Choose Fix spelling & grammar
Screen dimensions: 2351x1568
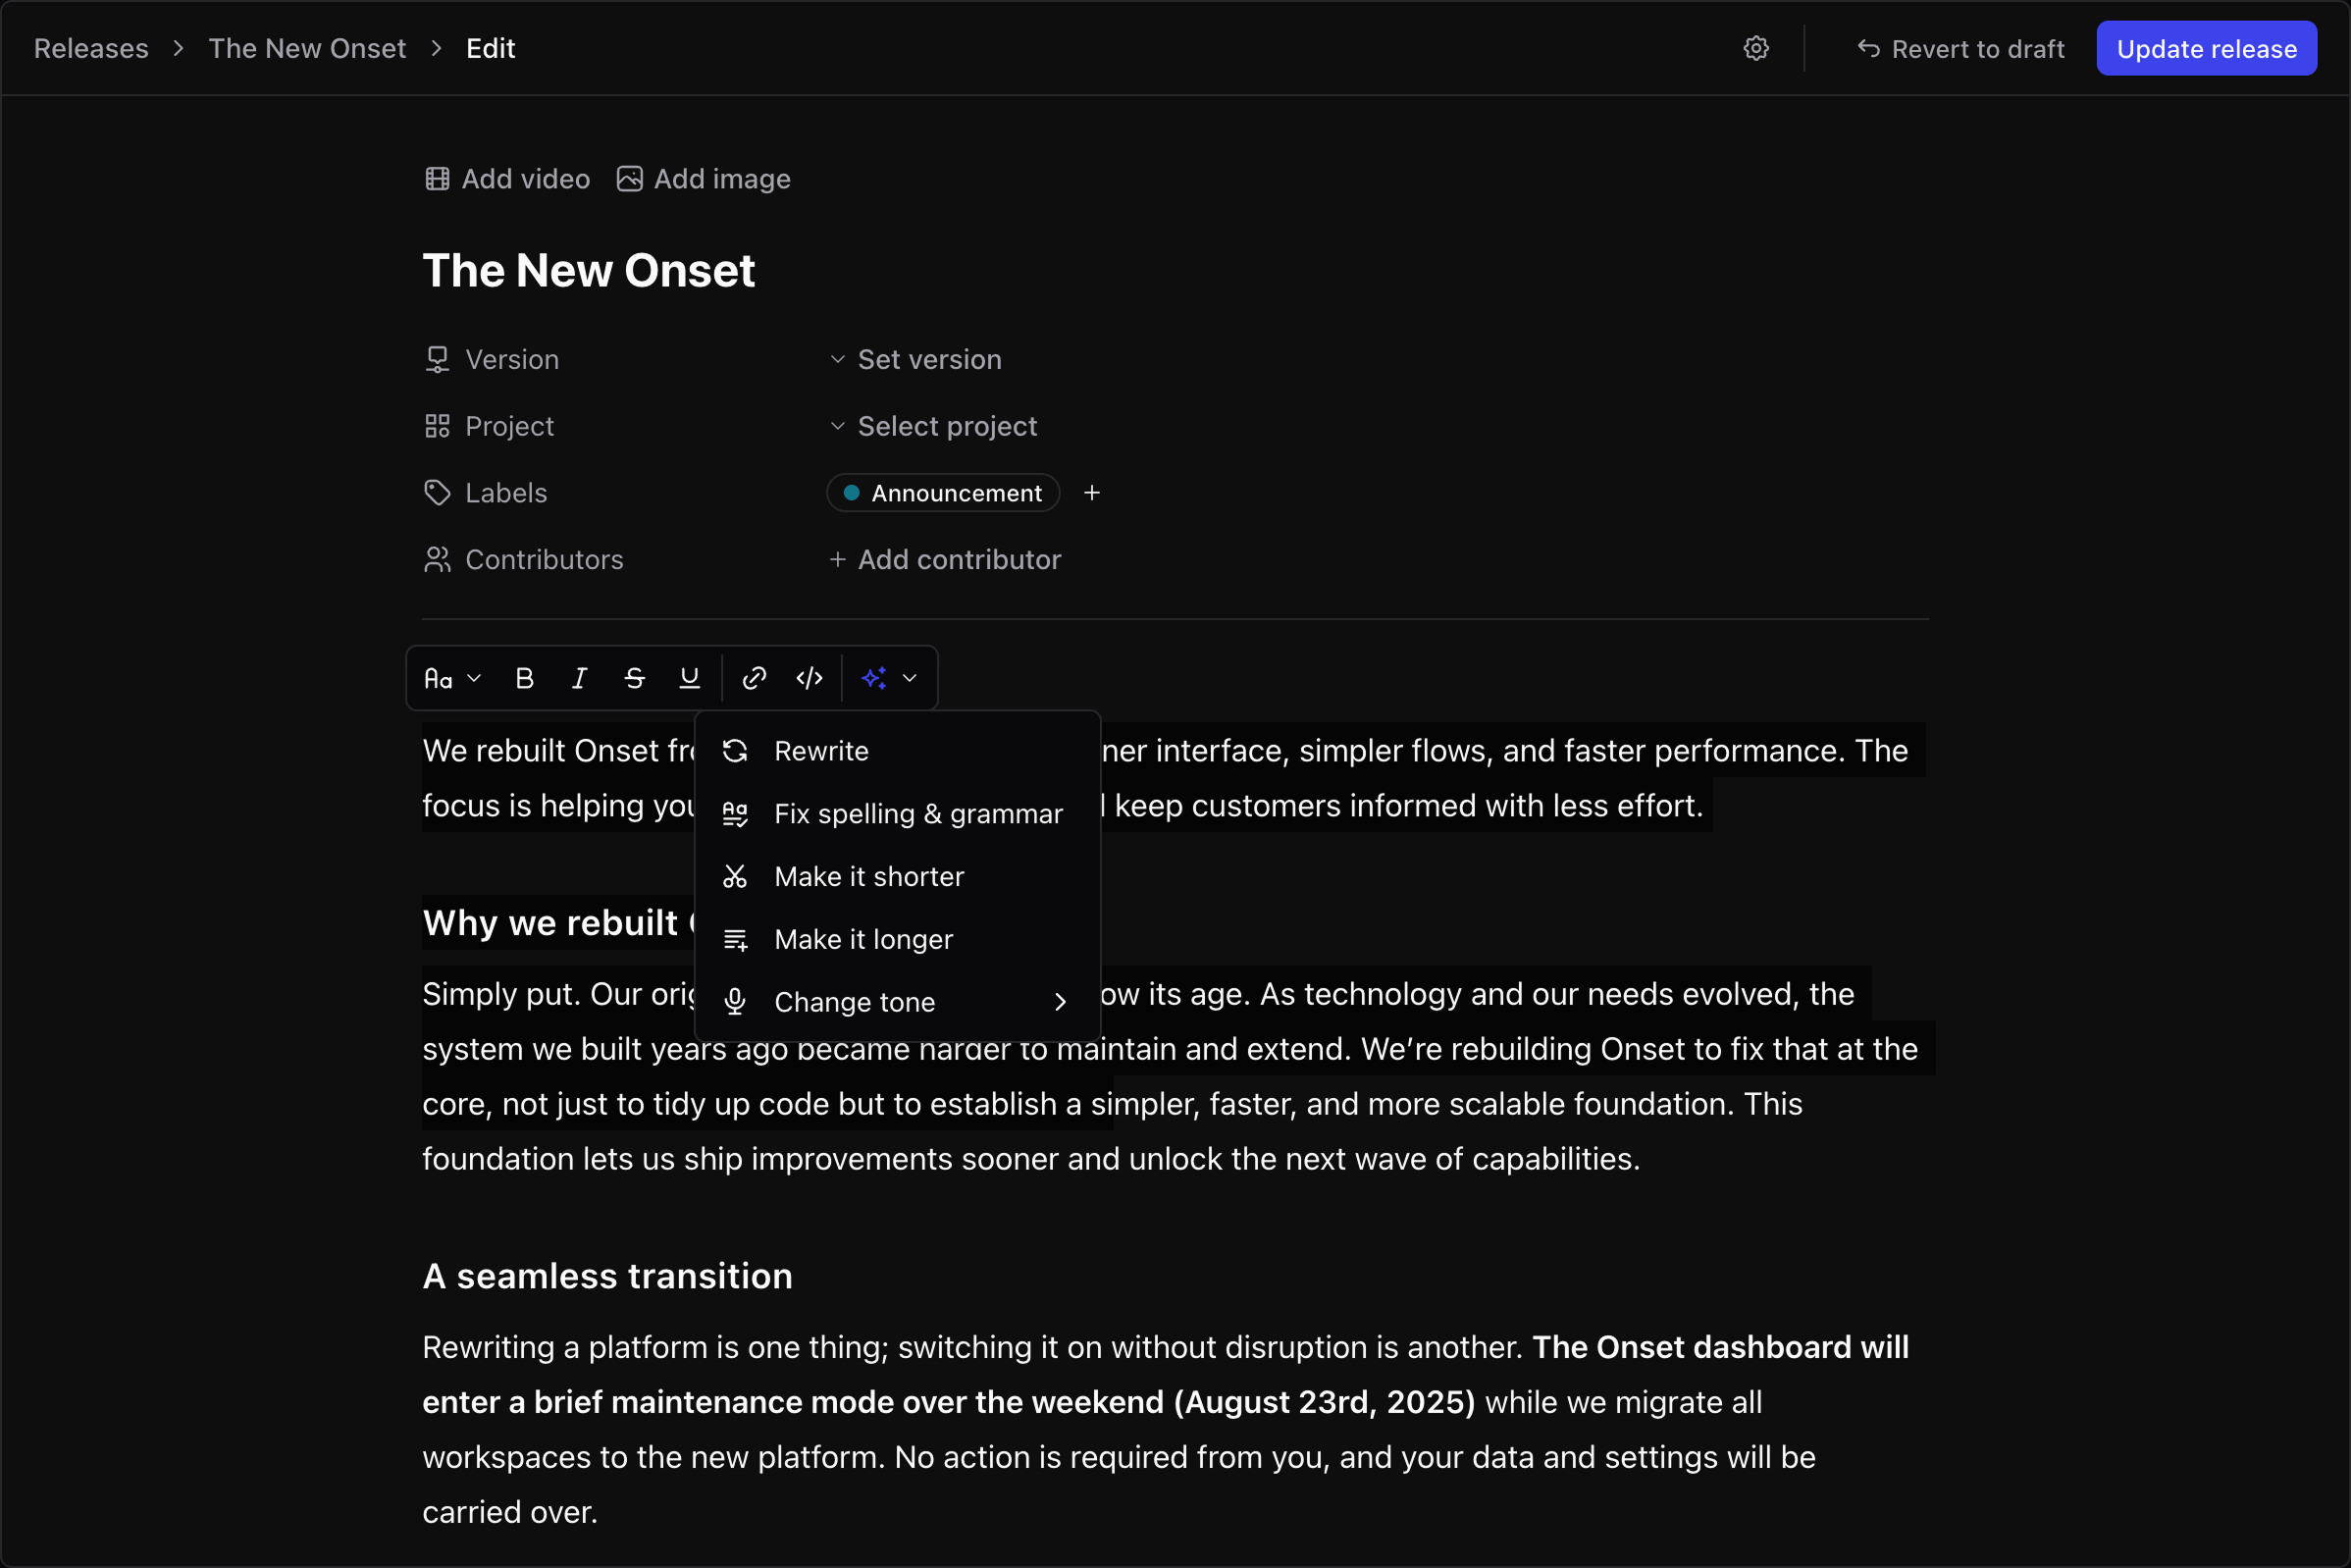pyautogui.click(x=917, y=813)
